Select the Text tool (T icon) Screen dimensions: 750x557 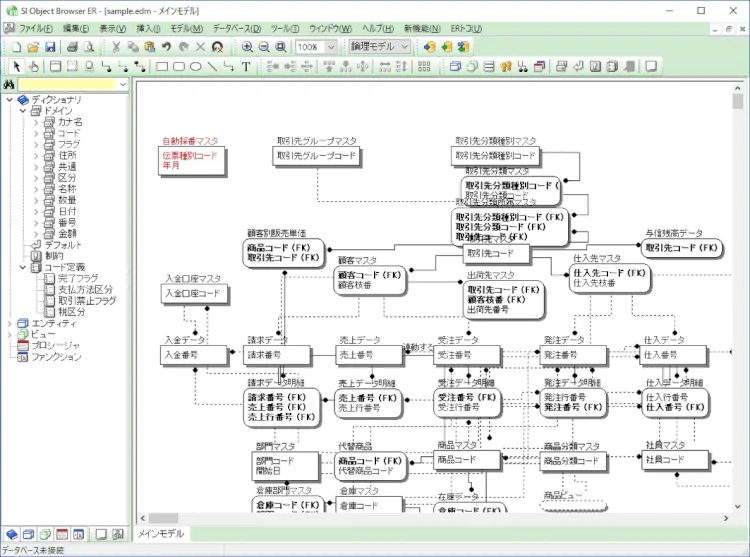[x=246, y=67]
